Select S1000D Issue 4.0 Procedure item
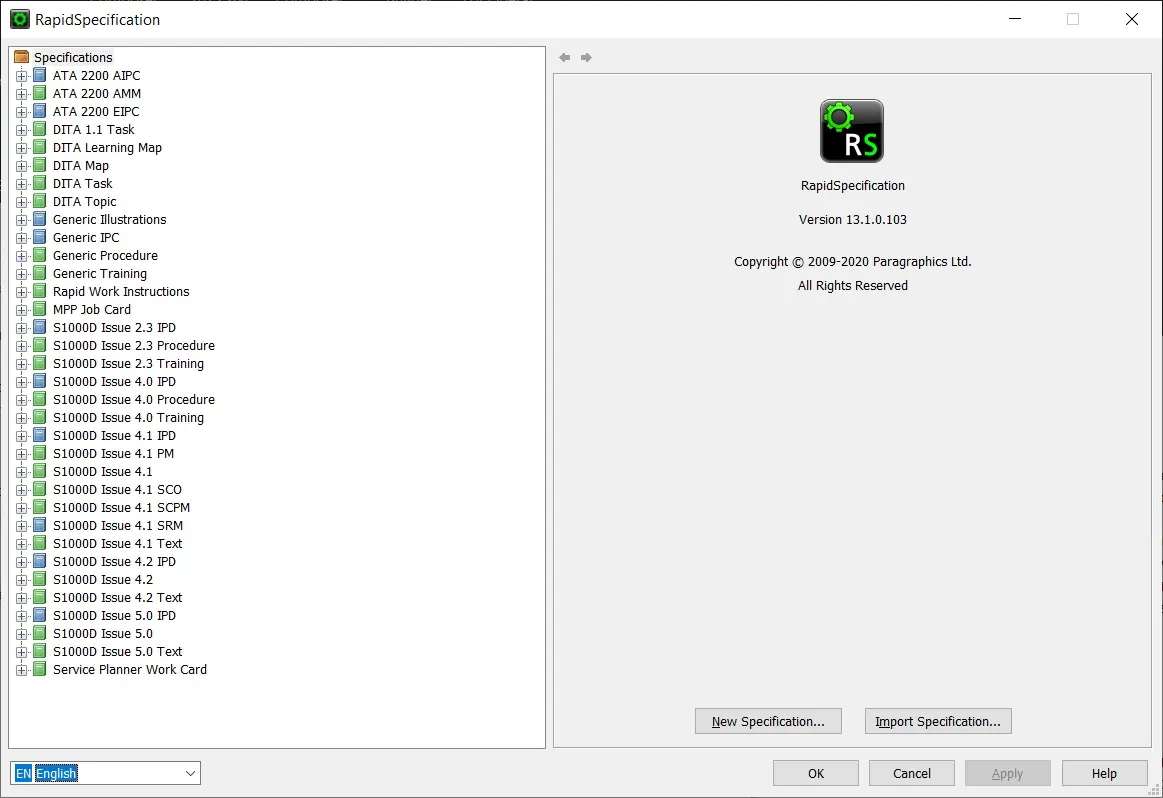Viewport: 1163px width, 798px height. 134,399
